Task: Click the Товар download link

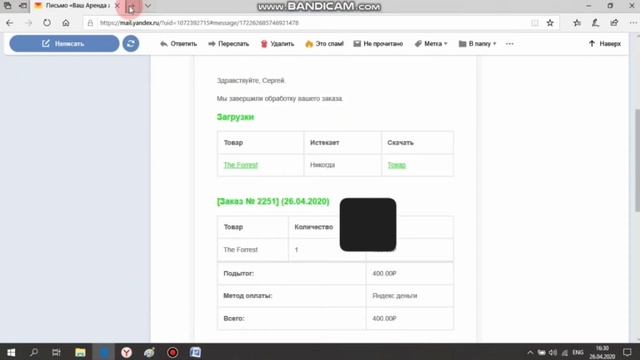Action: 397,165
